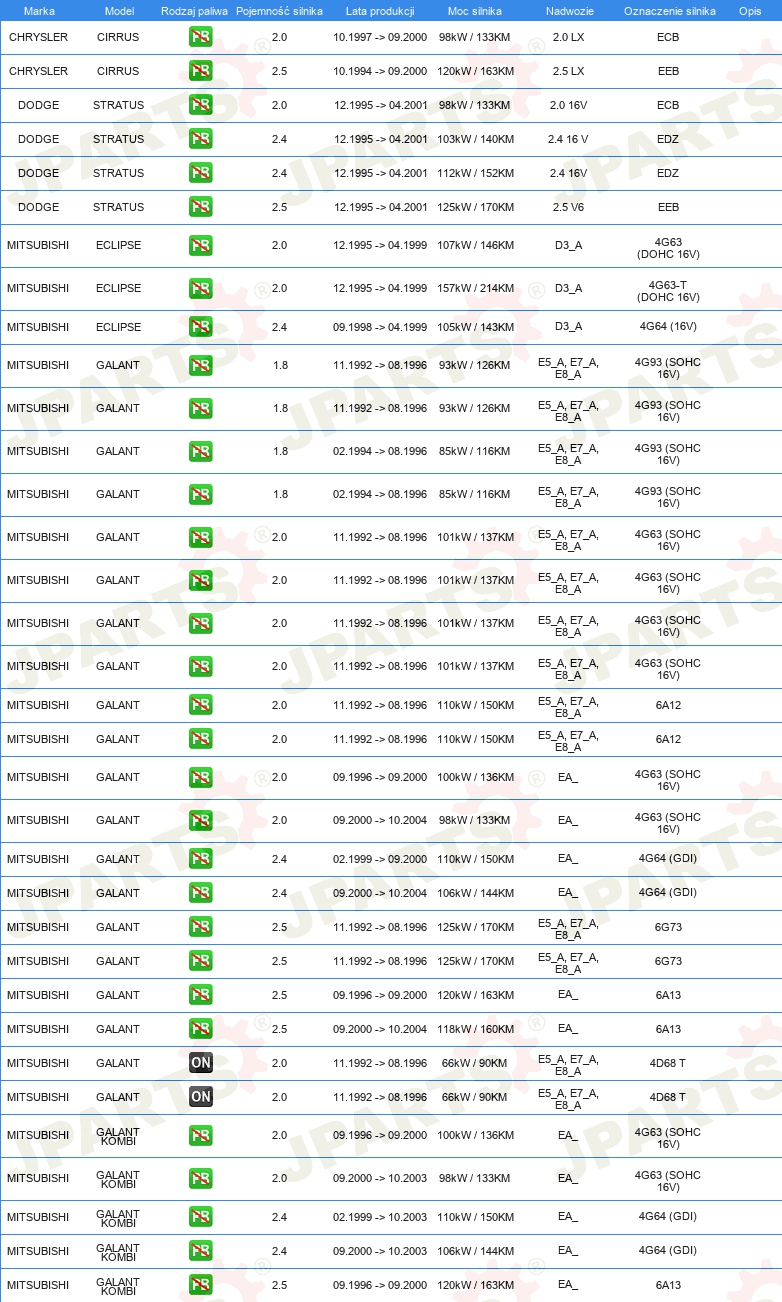The width and height of the screenshot is (782, 1302).
Task: Click 6A13 code in the 118kW row
Action: click(x=668, y=1029)
